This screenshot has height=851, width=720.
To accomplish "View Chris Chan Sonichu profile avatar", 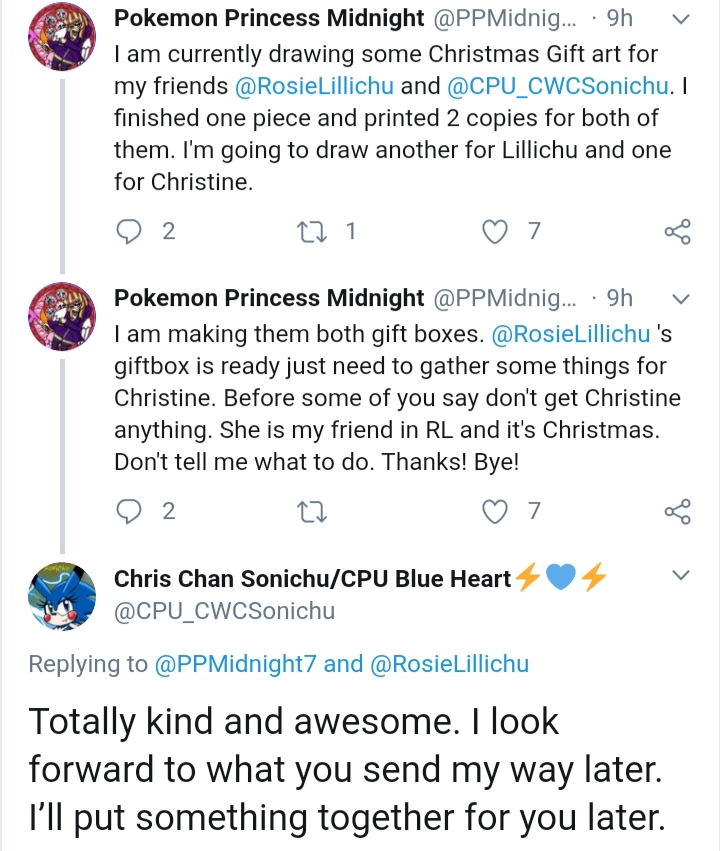I will [x=62, y=596].
